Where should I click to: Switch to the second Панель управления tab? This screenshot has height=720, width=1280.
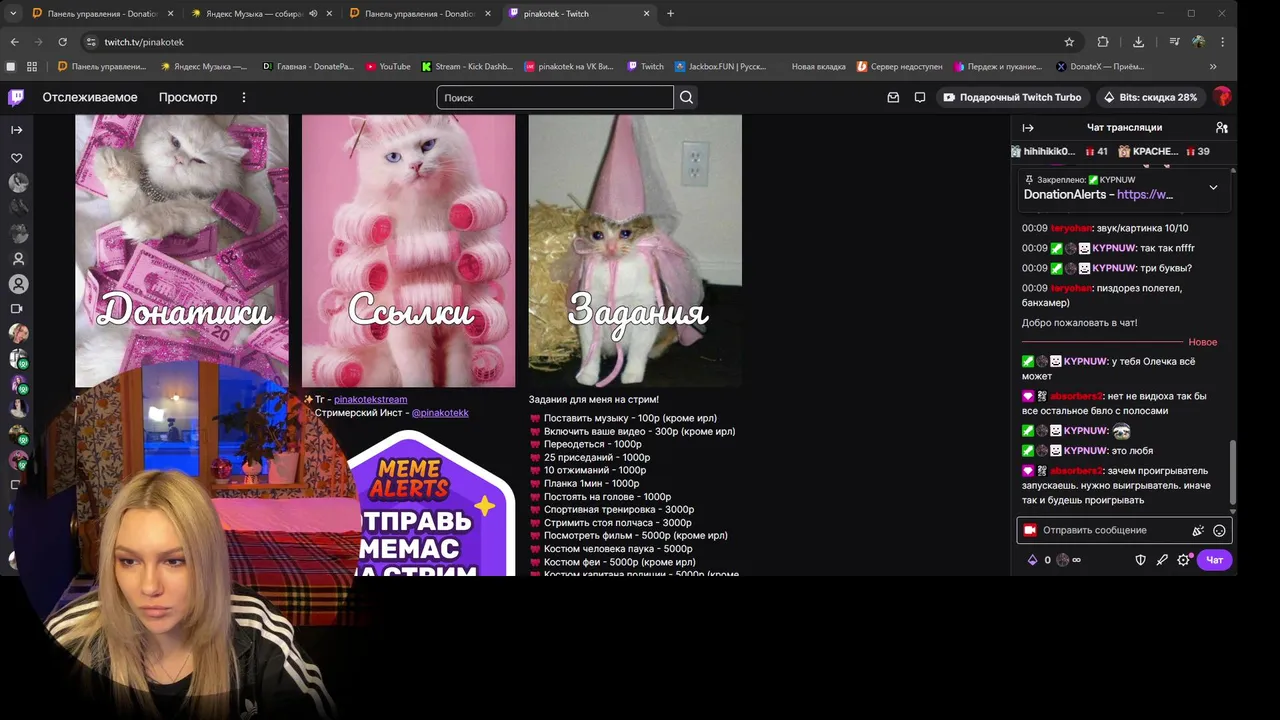420,14
